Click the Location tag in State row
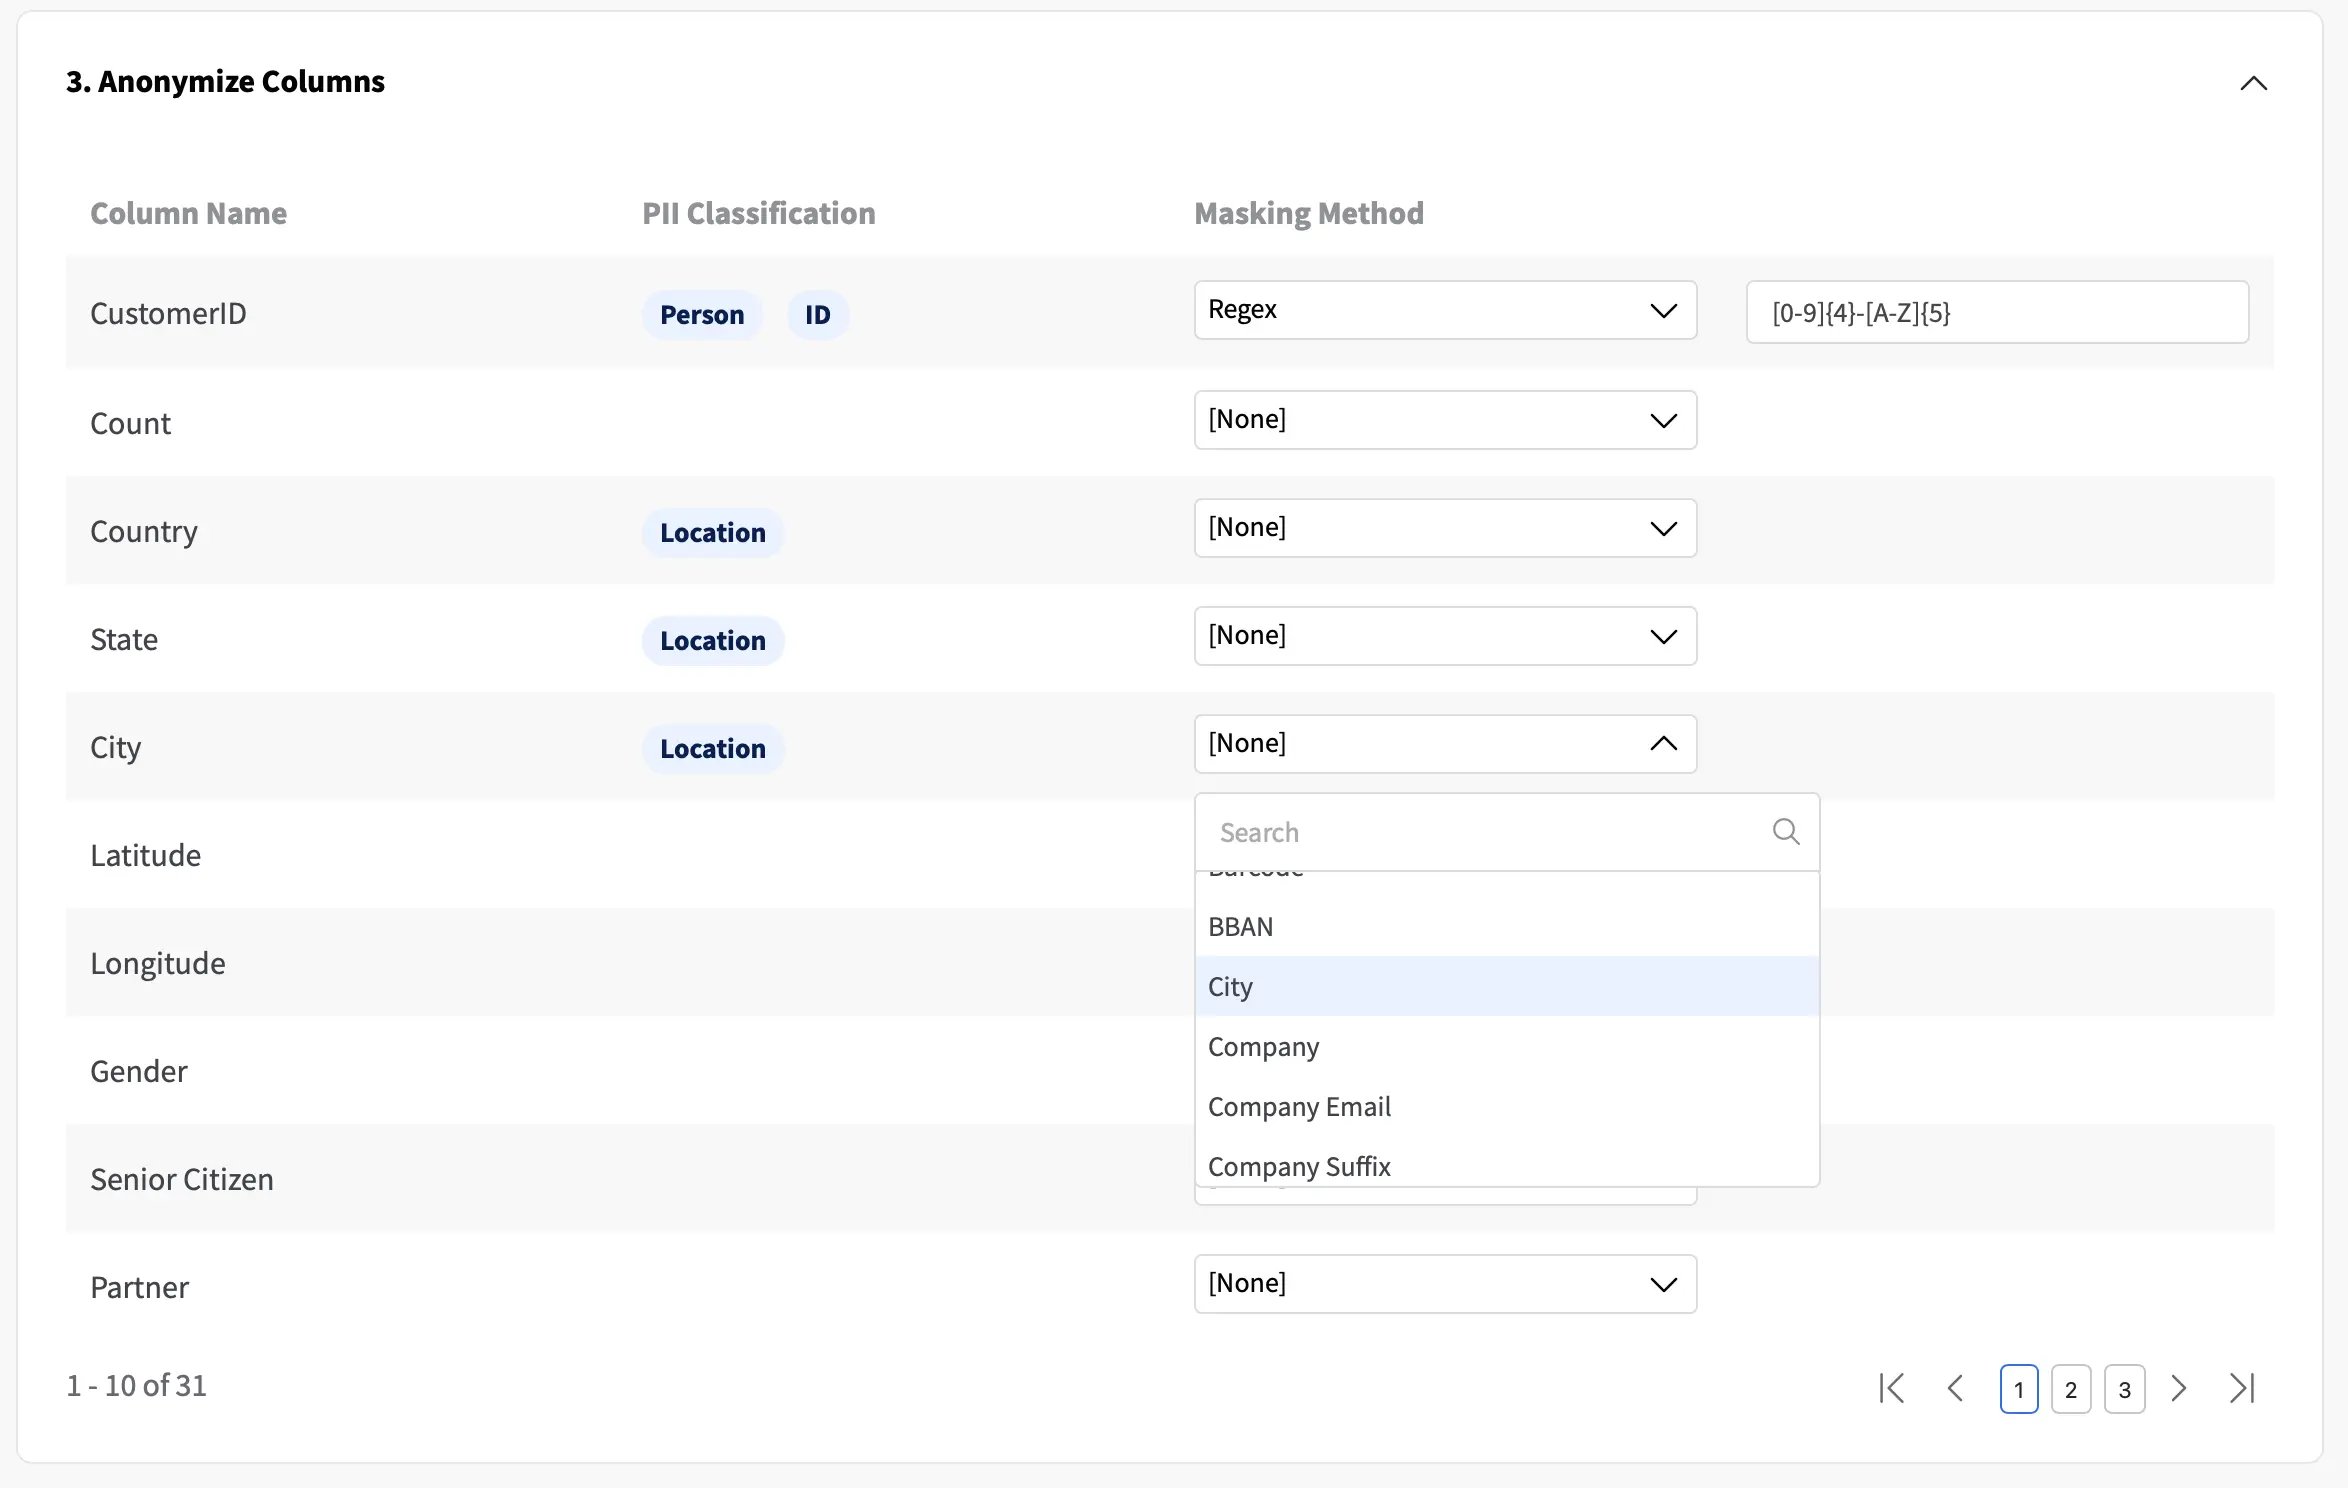The image size is (2348, 1488). click(713, 641)
